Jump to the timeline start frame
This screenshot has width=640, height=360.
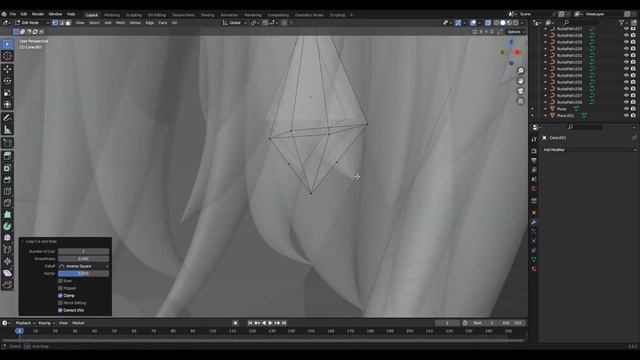coord(250,323)
